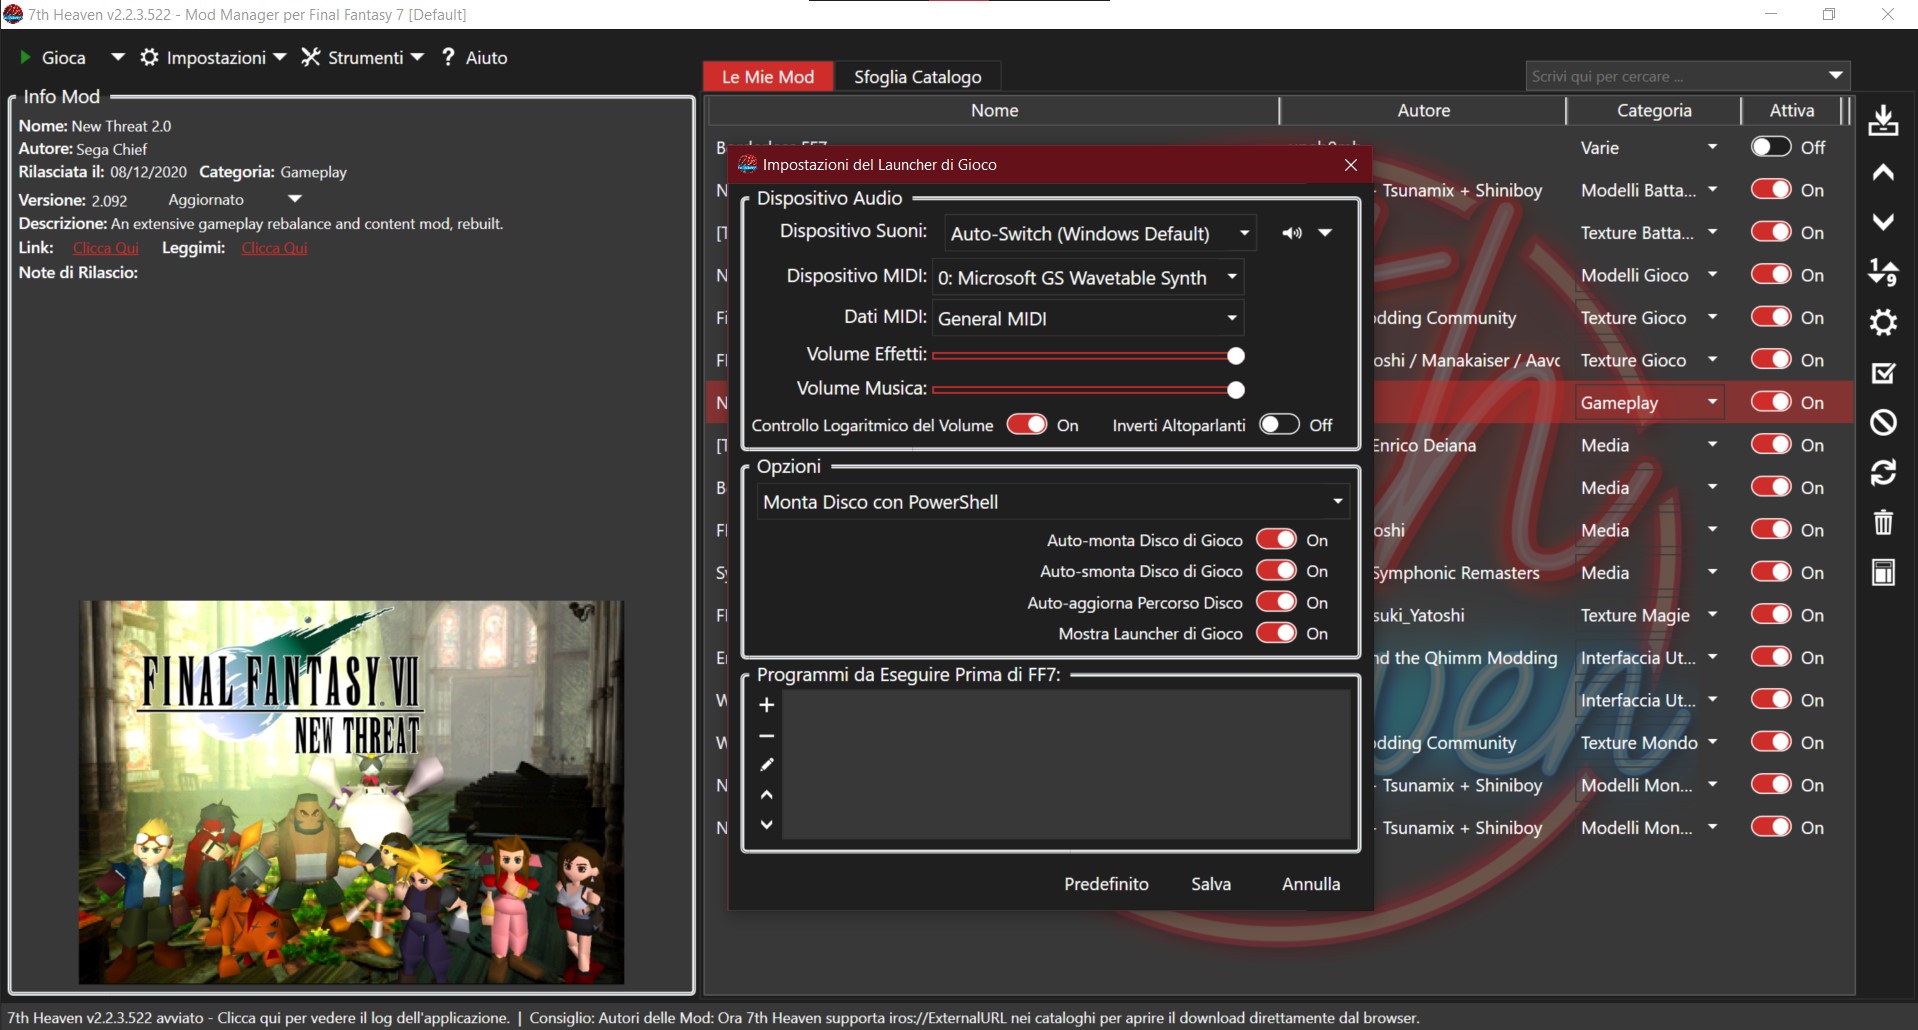Toggle Mostra Launcher di Gioco switch
1918x1030 pixels.
[x=1276, y=633]
